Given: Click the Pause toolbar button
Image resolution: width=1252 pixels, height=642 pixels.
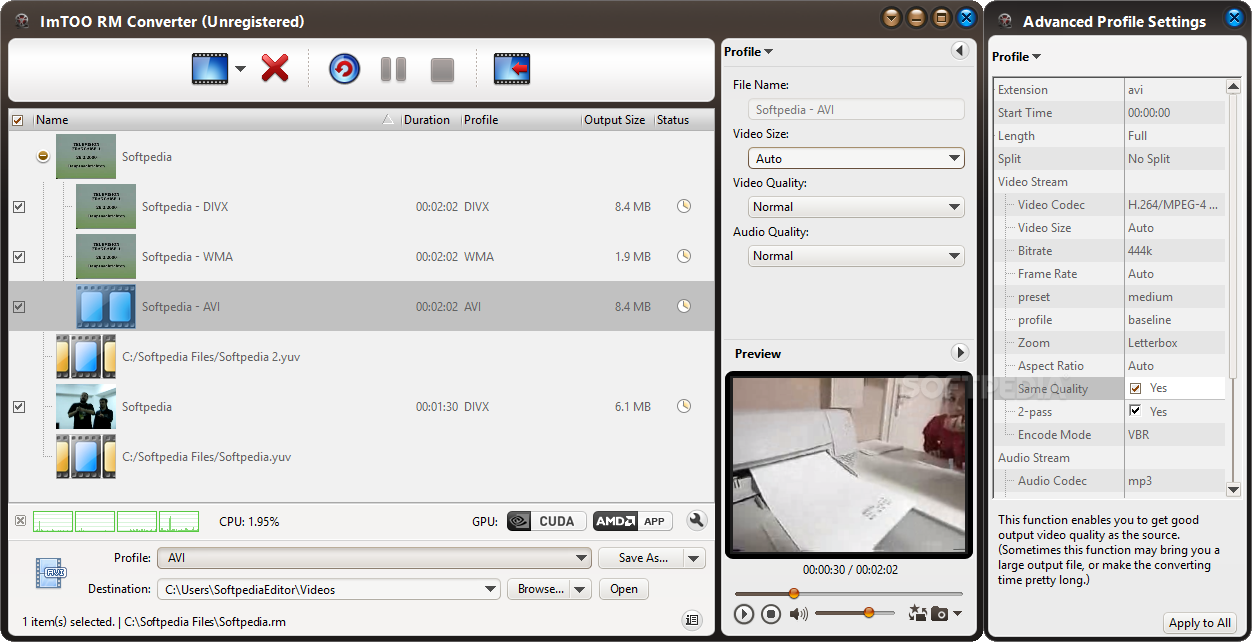Looking at the screenshot, I should click(x=393, y=69).
